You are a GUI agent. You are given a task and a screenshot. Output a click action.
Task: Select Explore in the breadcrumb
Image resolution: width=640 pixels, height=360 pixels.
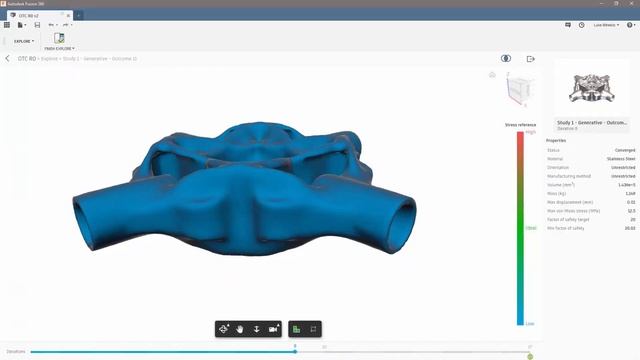(49, 59)
